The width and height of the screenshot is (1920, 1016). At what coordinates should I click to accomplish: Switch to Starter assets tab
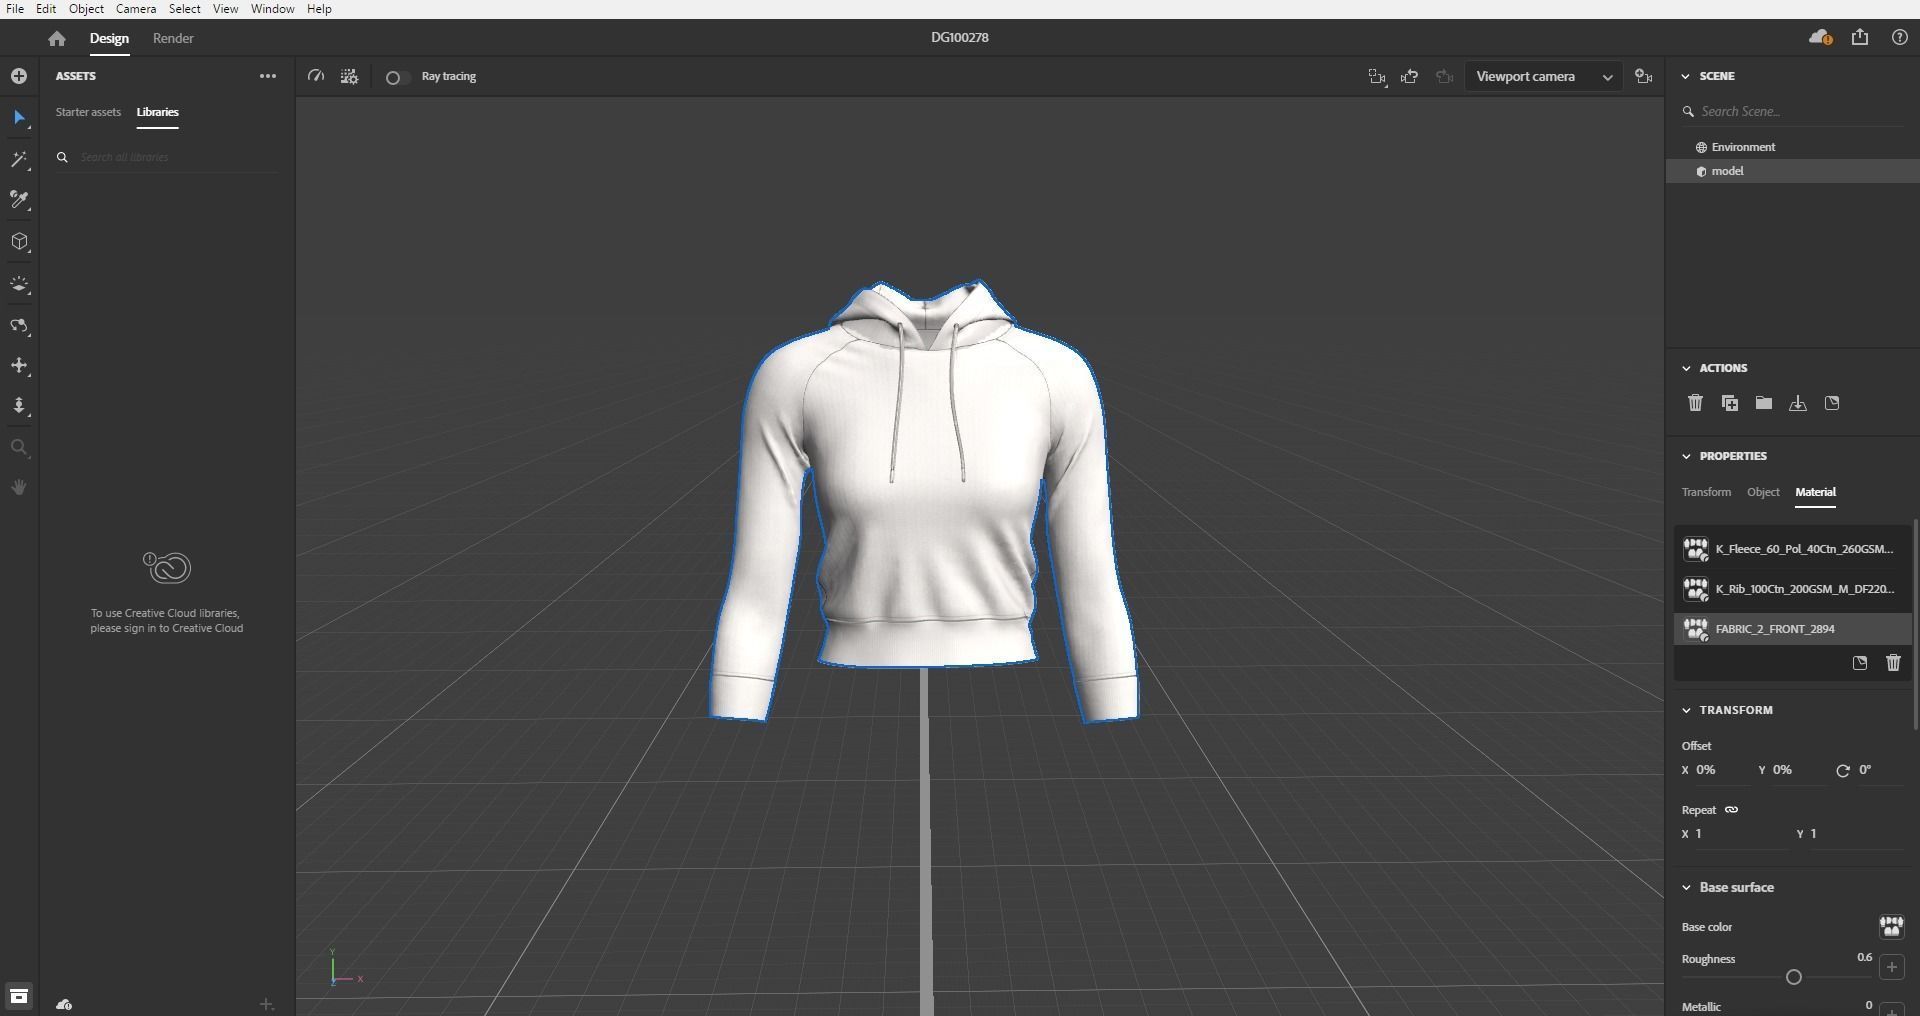[x=88, y=112]
